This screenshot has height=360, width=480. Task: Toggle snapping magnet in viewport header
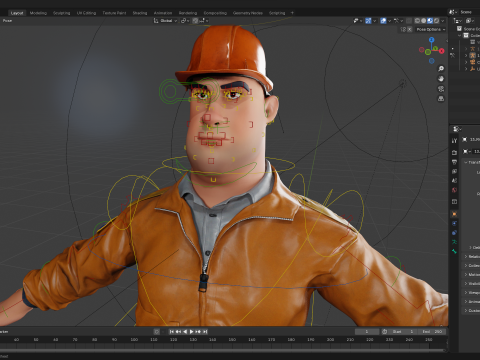[195, 21]
